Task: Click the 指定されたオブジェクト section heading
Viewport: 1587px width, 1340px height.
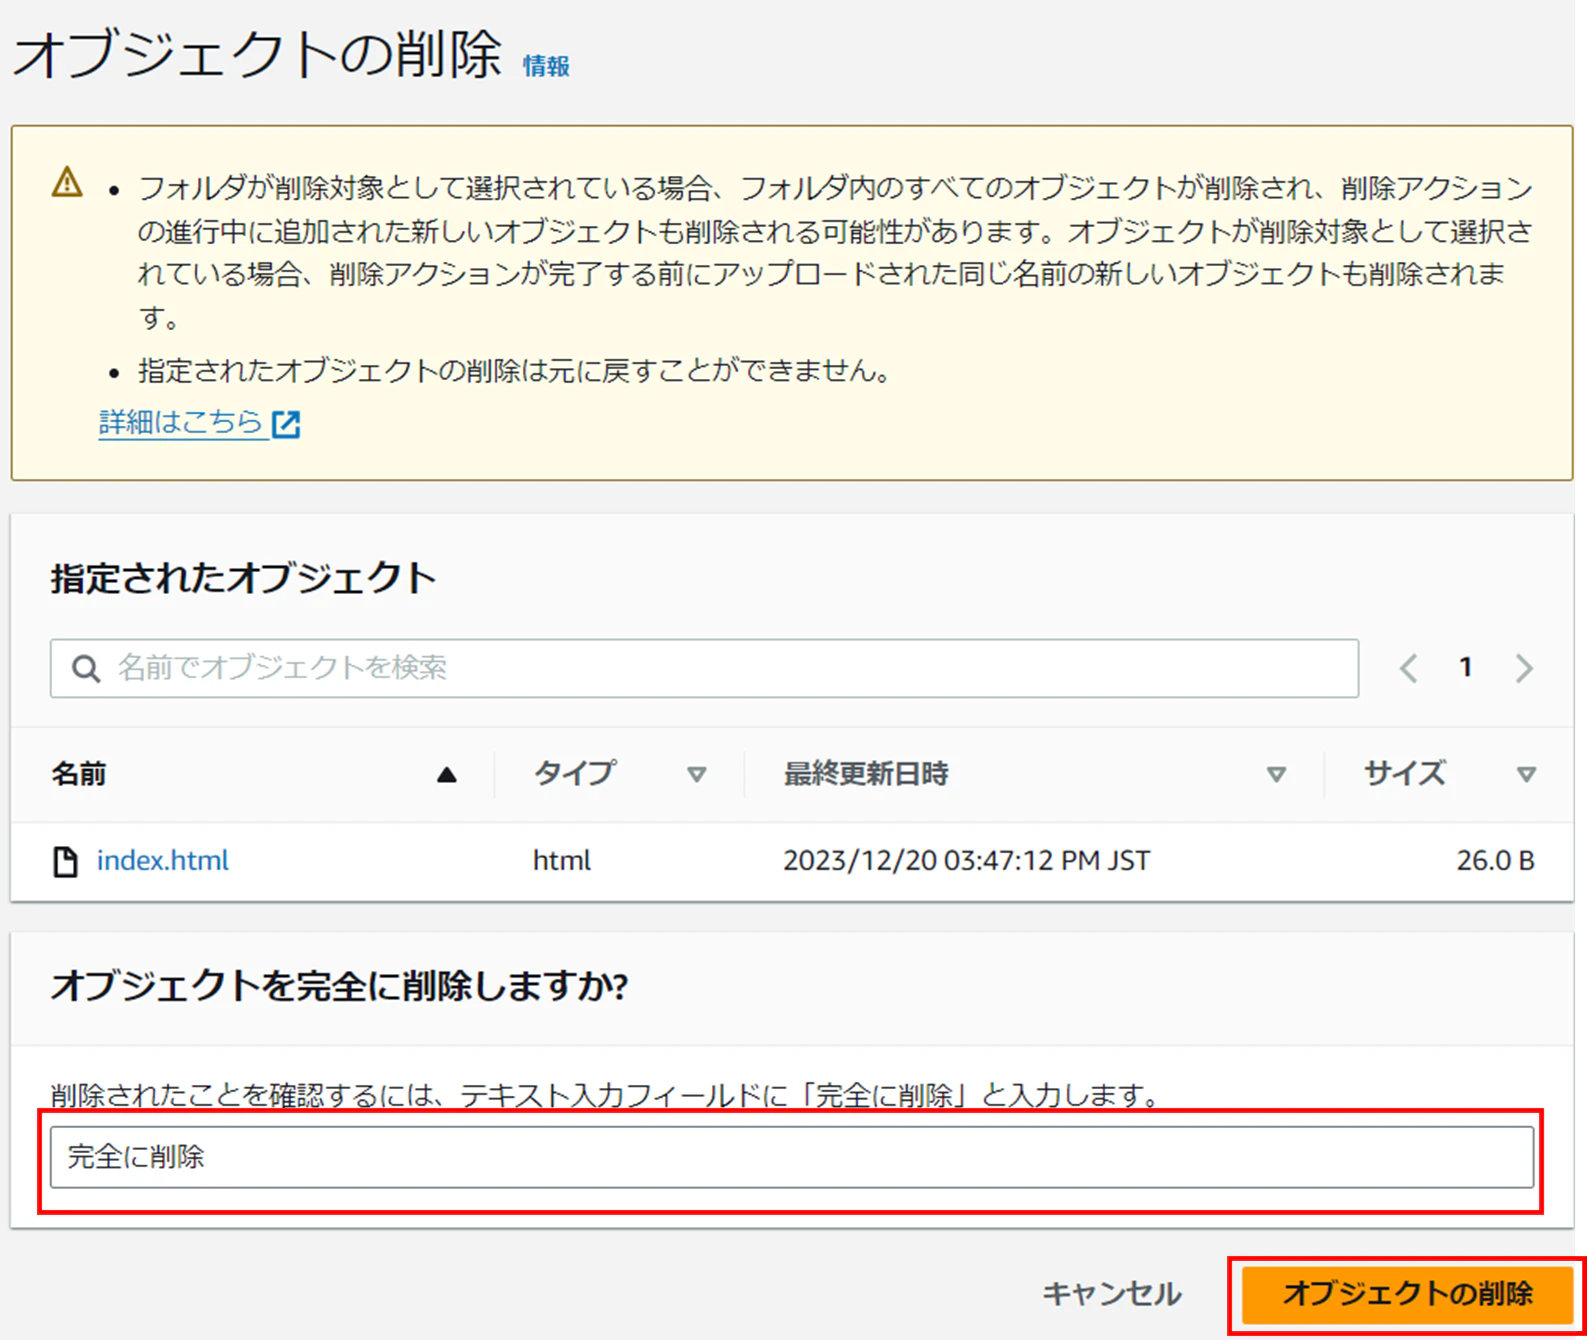Action: (x=244, y=578)
